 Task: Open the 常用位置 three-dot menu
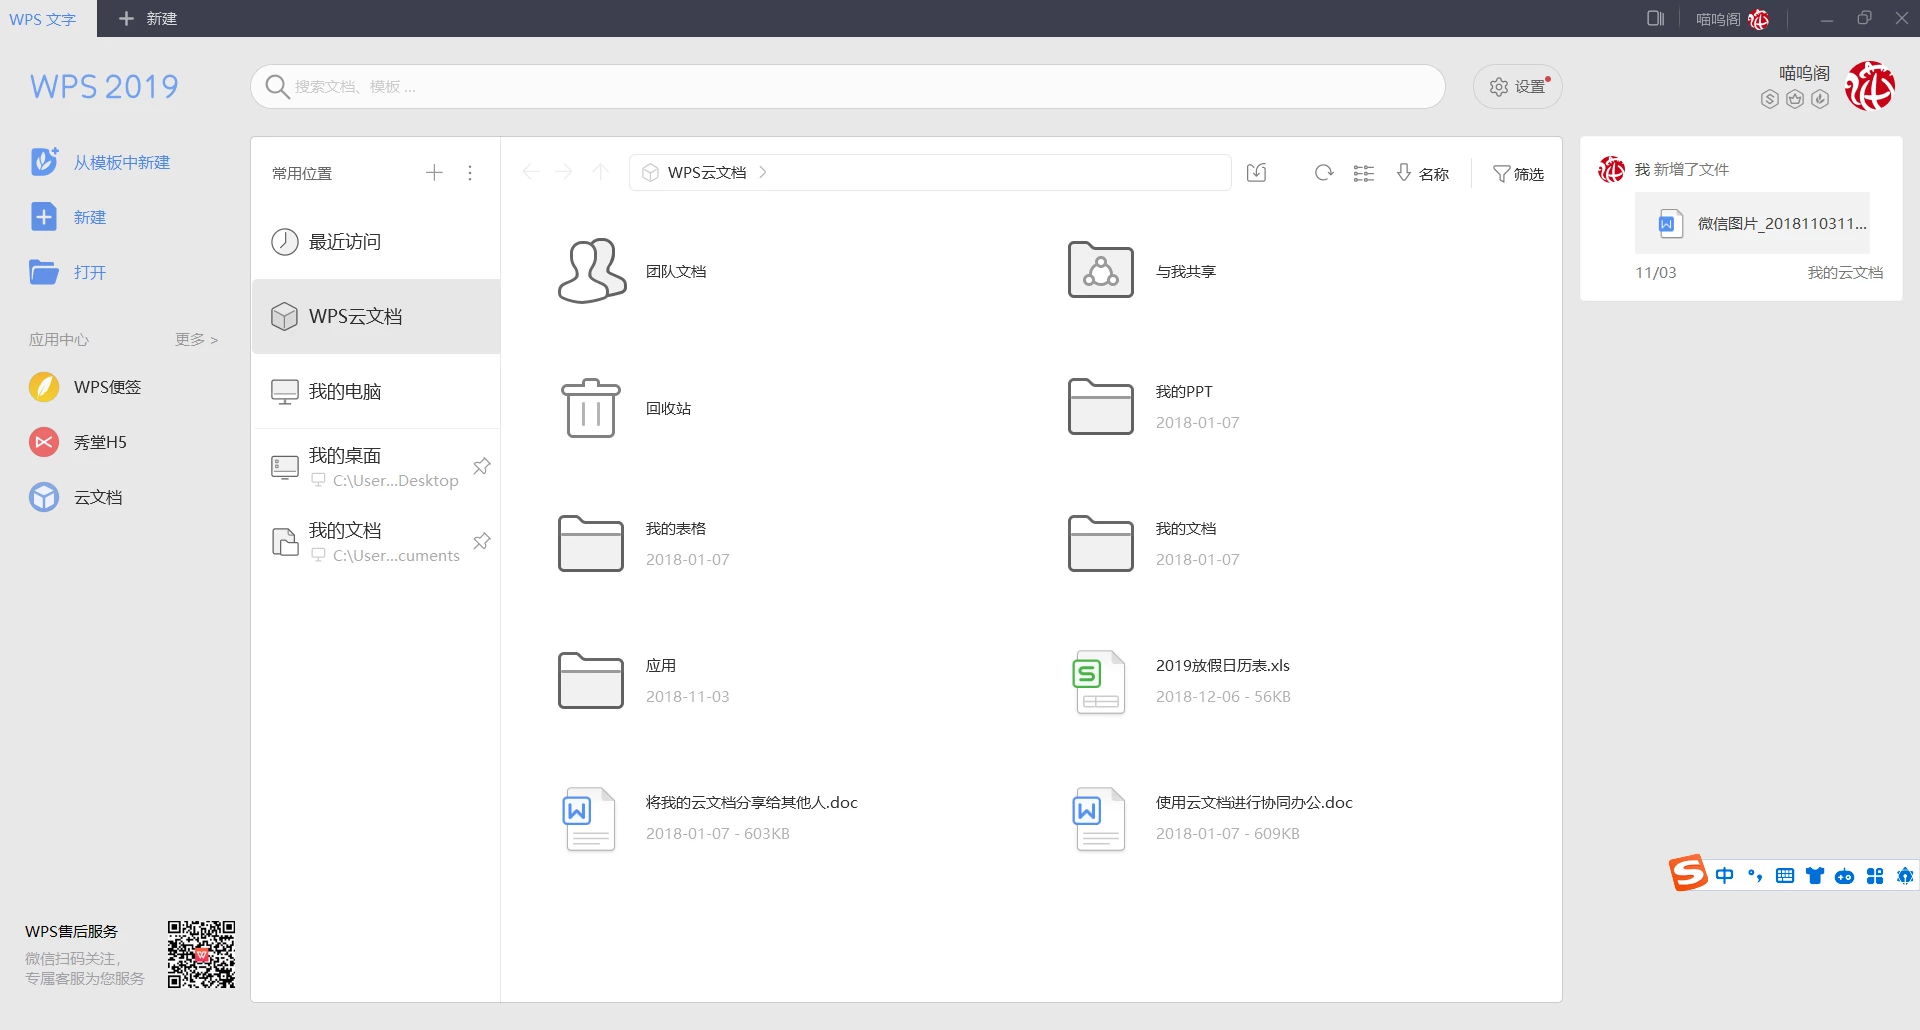click(470, 173)
